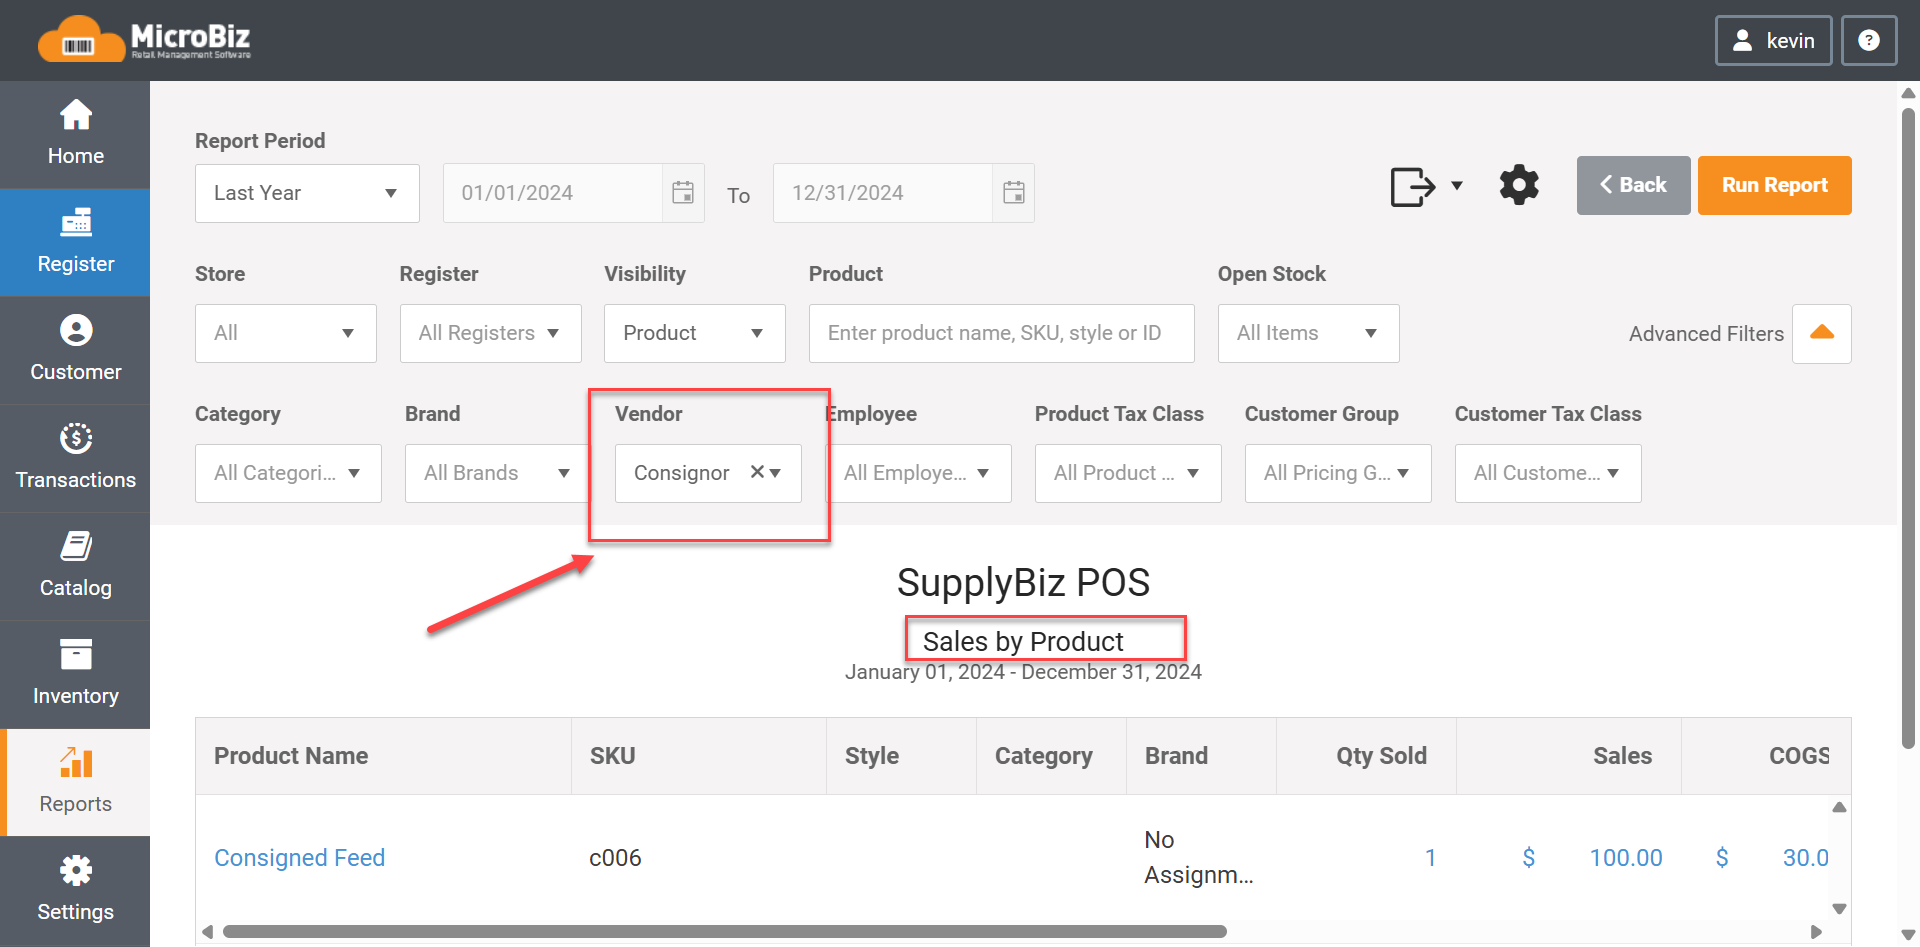Click the table scroll left arrow

(x=207, y=932)
